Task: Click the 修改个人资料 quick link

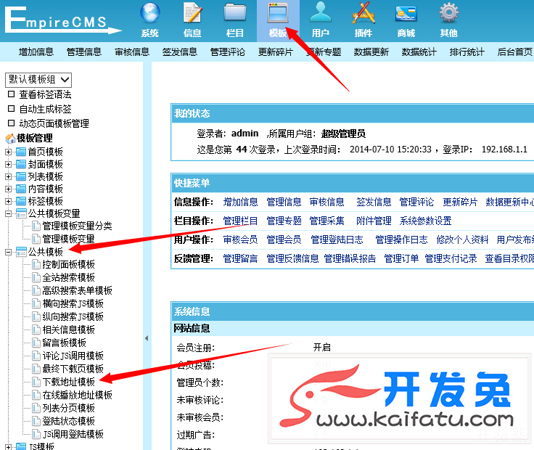Action: pos(462,240)
